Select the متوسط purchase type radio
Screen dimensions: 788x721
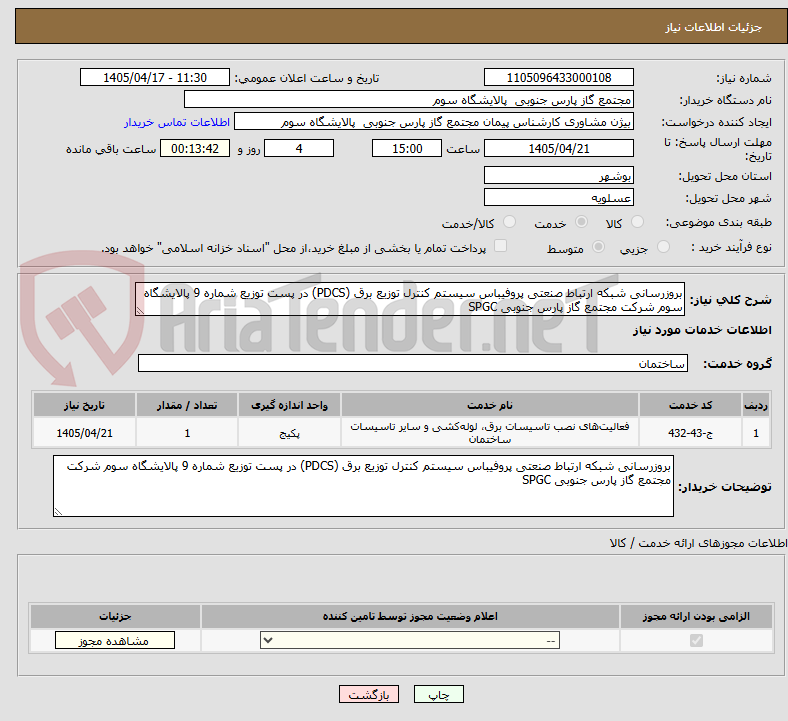[x=598, y=247]
